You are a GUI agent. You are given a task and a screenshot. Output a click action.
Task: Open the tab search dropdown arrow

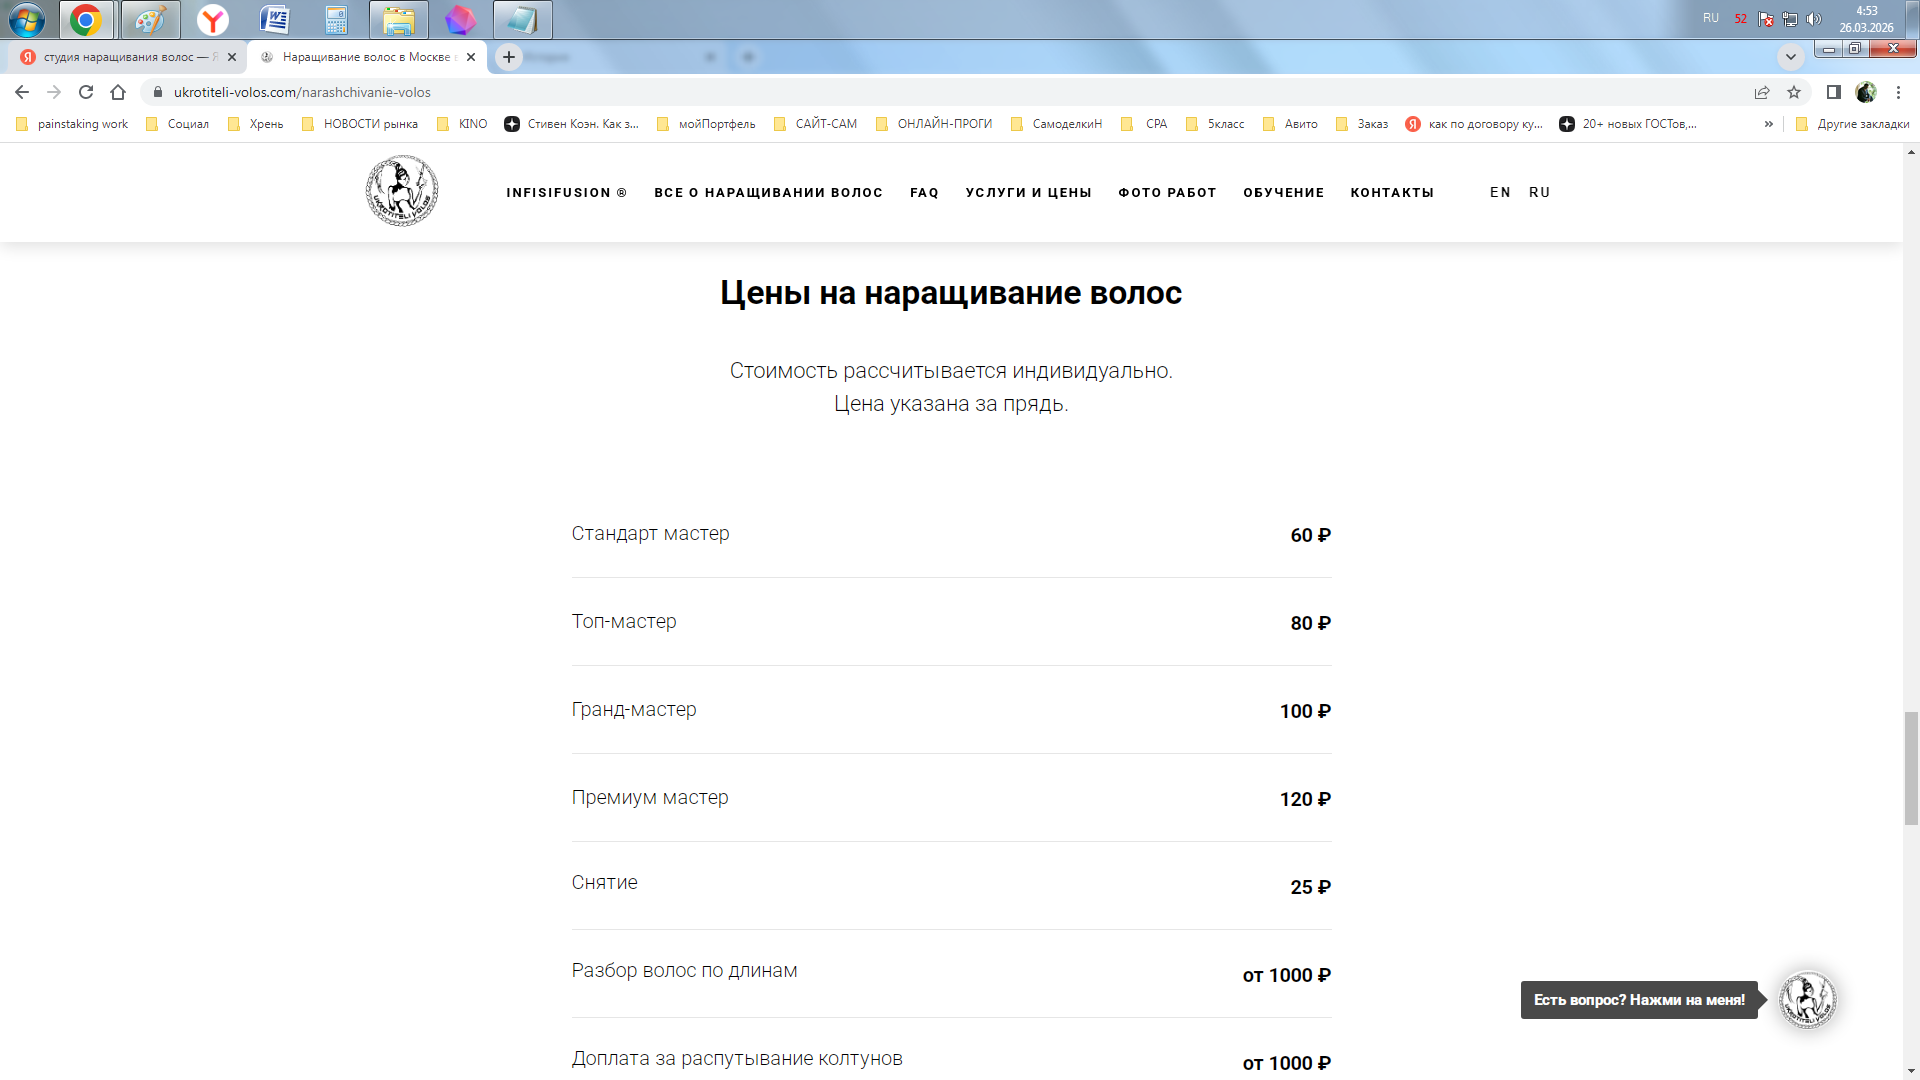click(x=1790, y=56)
